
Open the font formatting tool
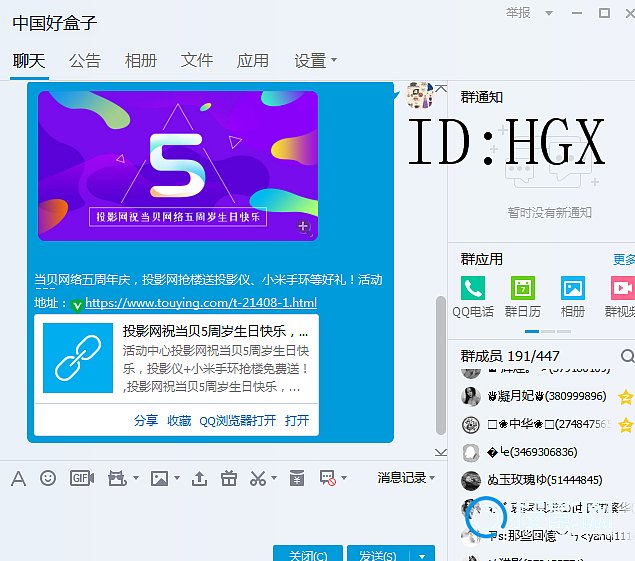point(19,478)
